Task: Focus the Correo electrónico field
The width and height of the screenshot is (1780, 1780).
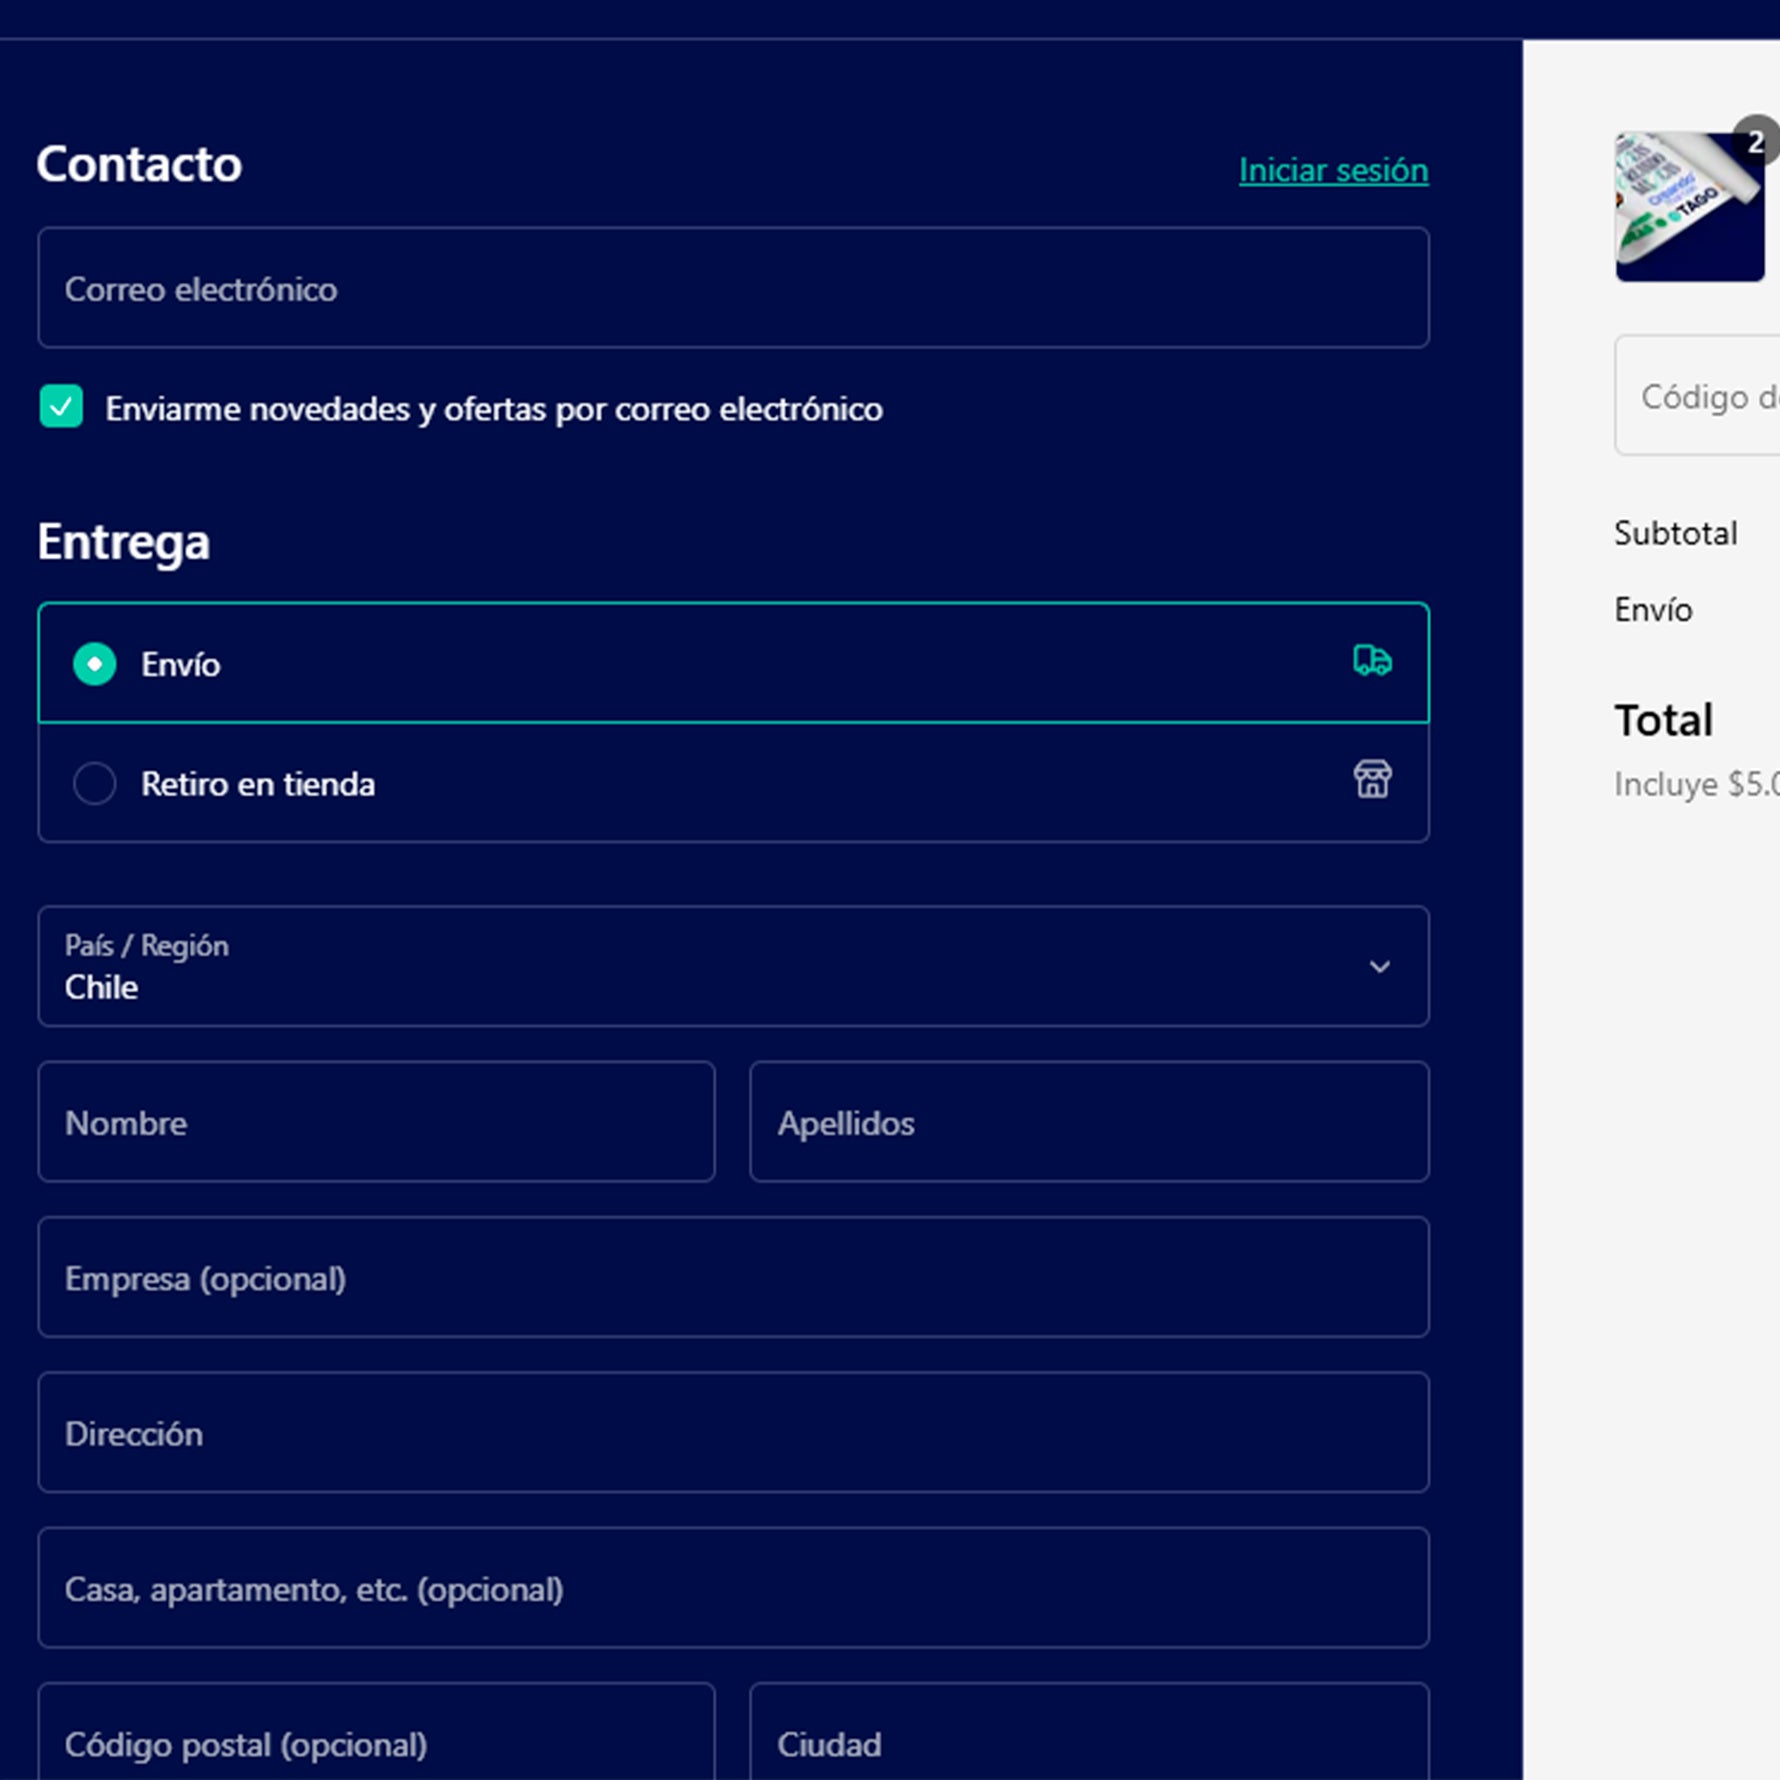Action: pos(732,288)
